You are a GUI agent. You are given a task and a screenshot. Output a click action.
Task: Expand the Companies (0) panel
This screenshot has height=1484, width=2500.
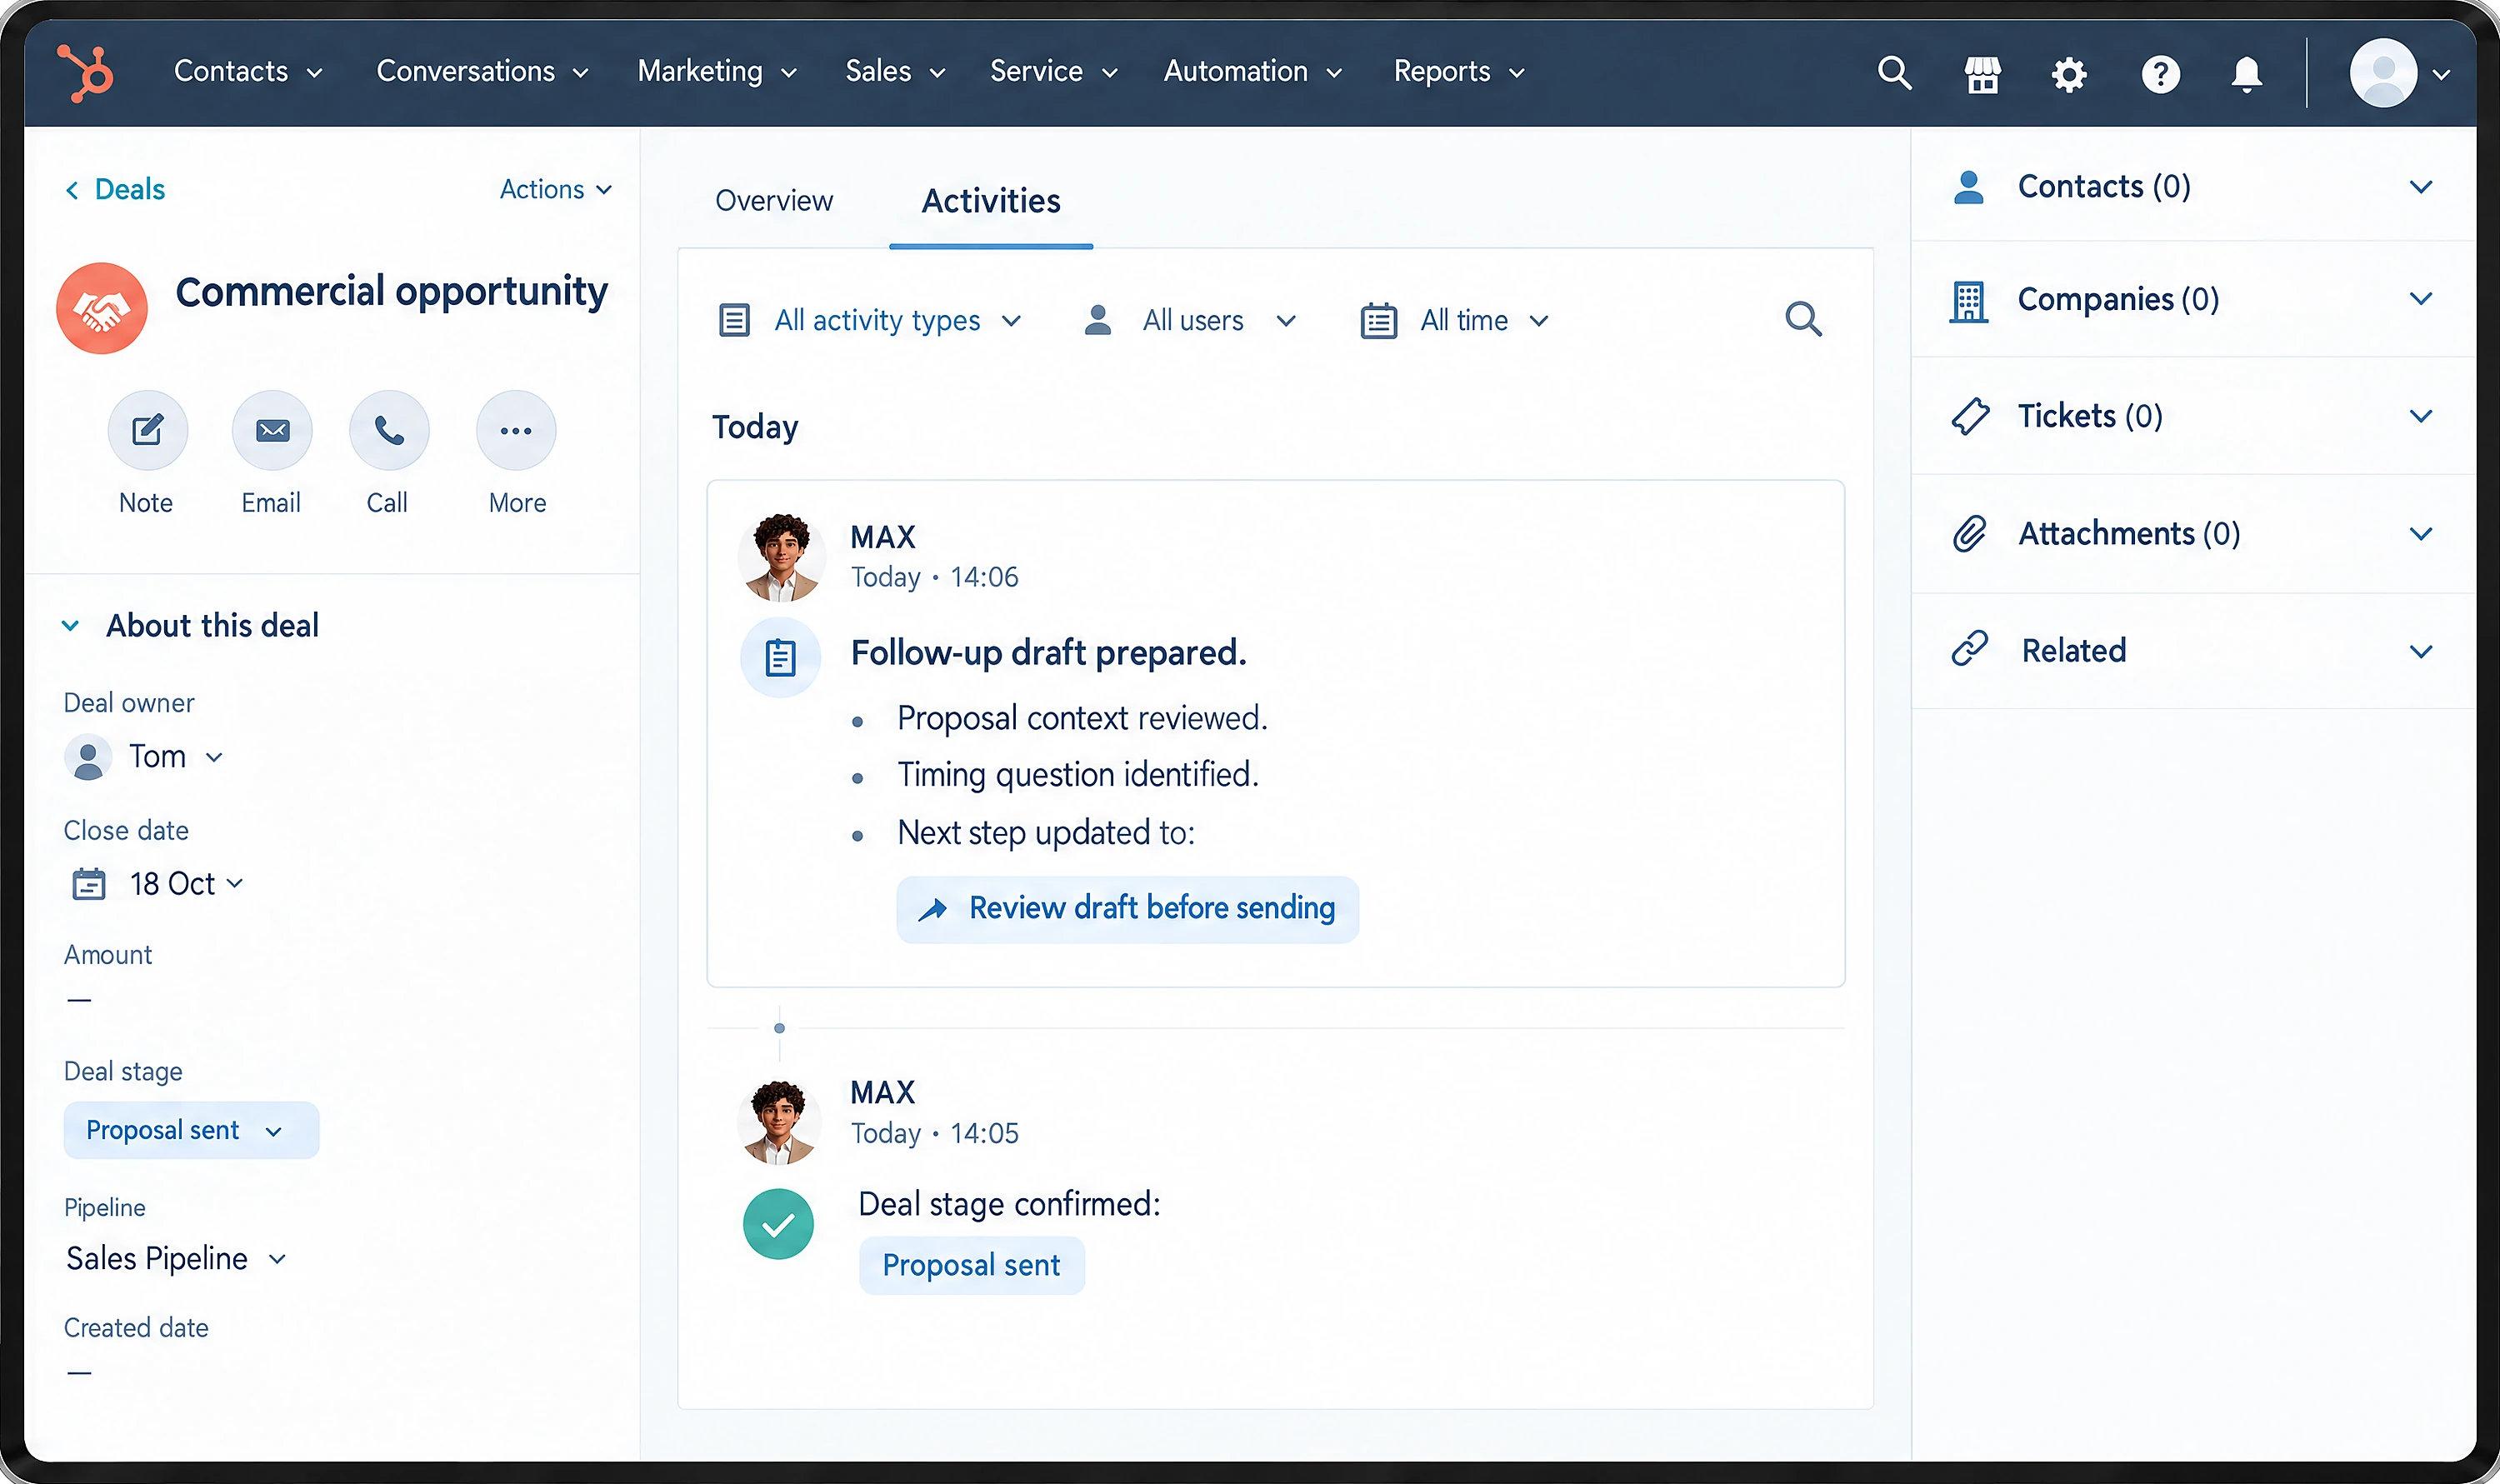[2193, 299]
